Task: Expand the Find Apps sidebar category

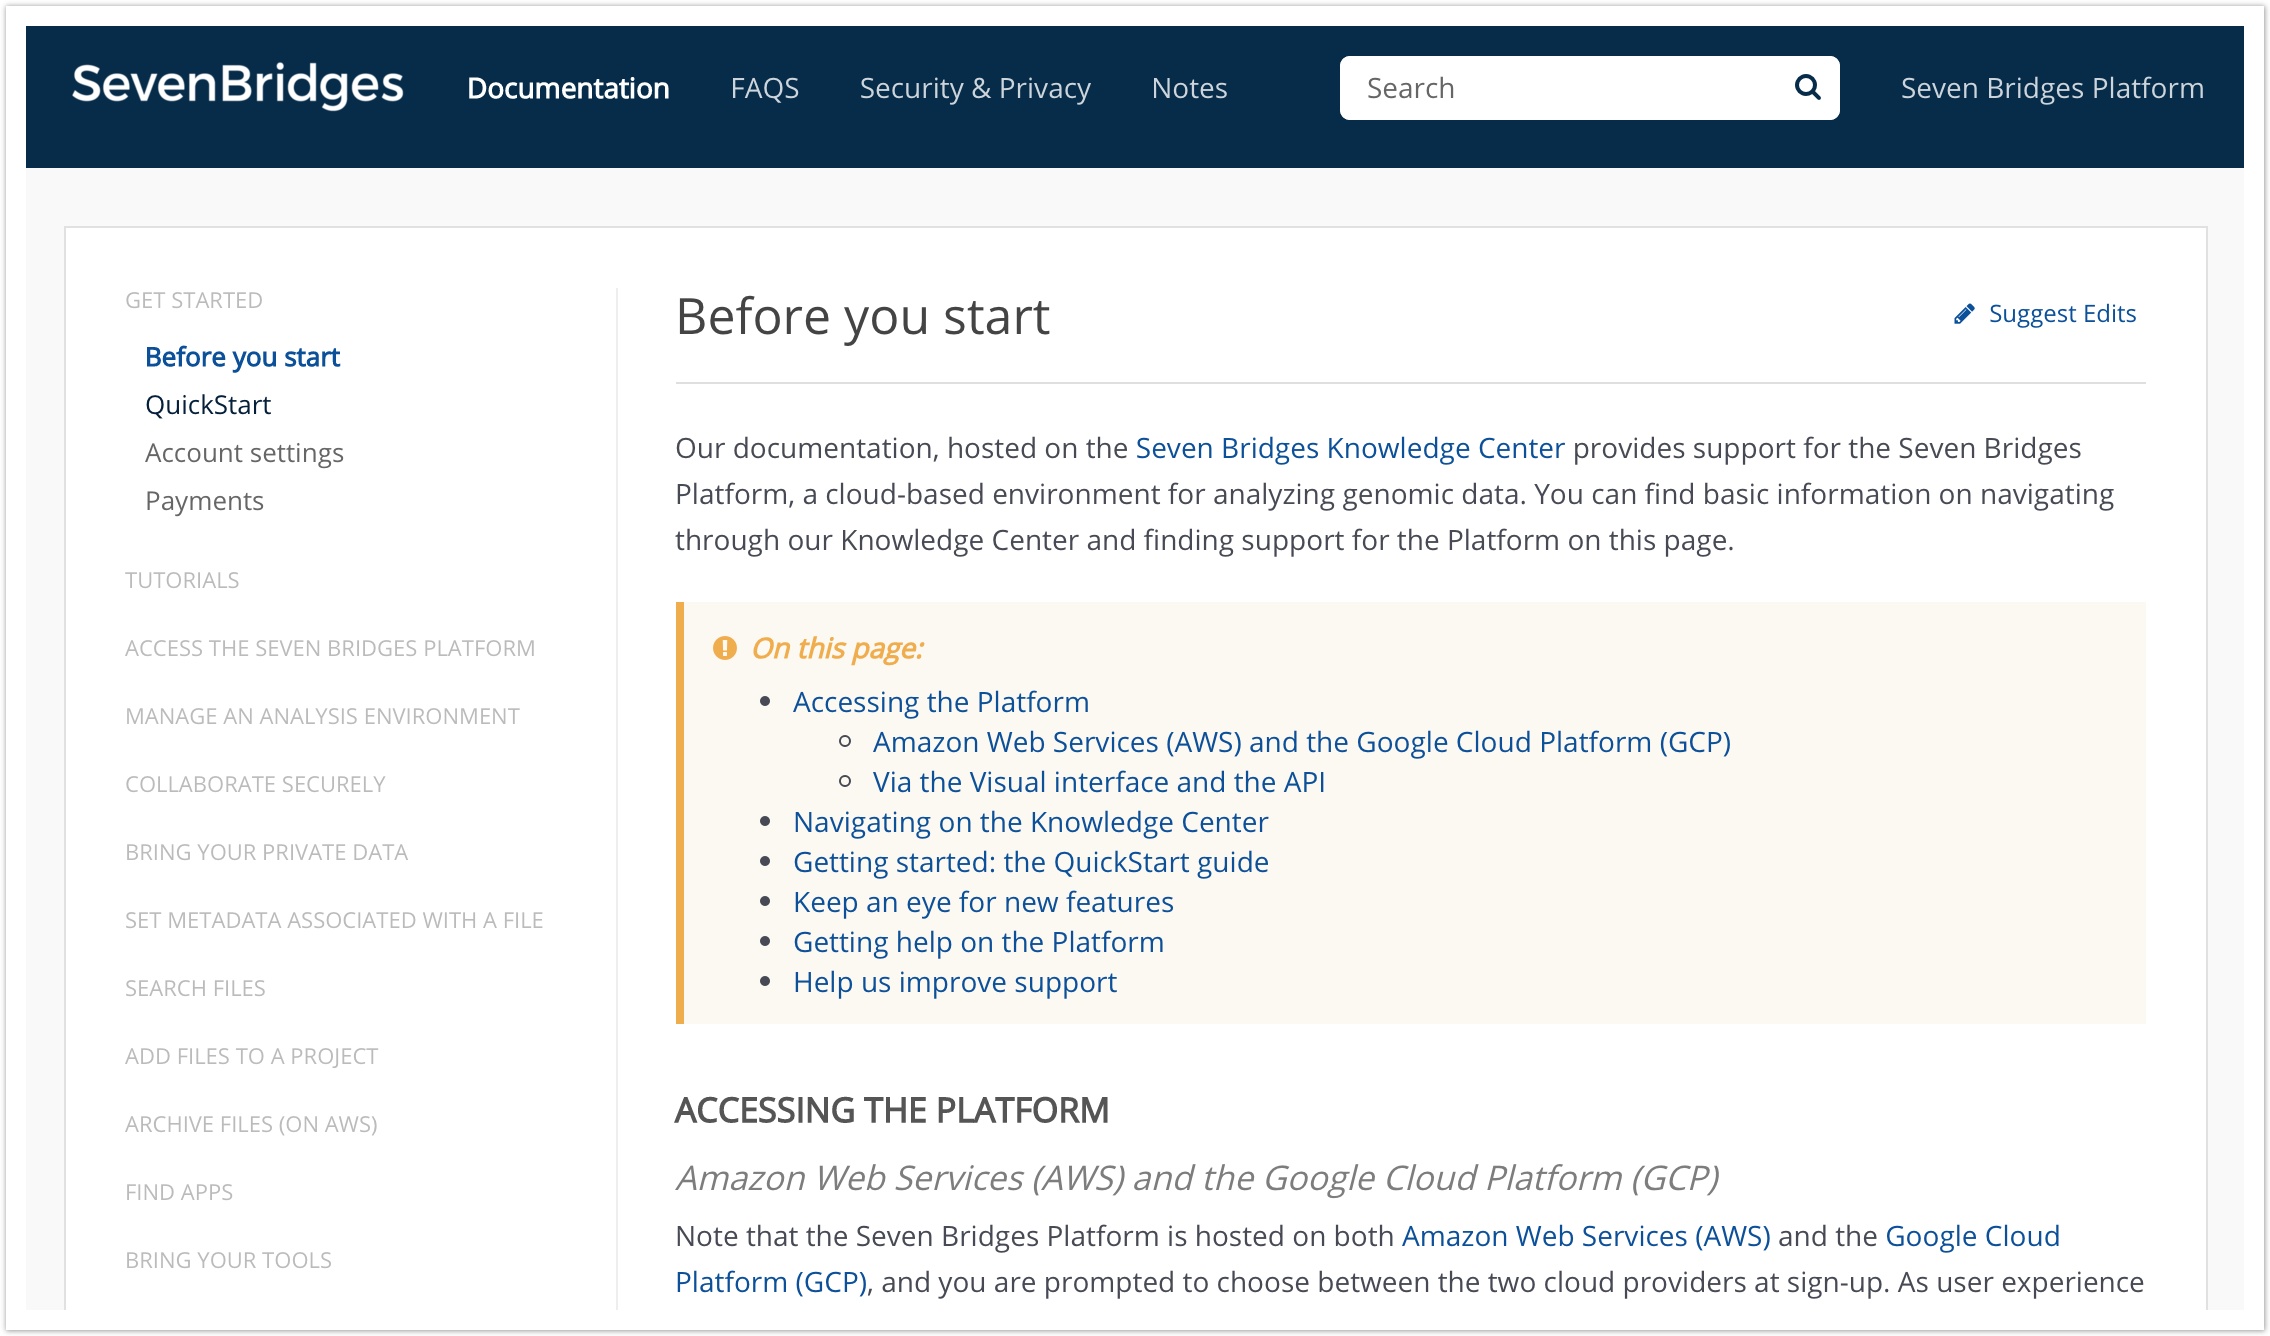Action: [179, 1192]
